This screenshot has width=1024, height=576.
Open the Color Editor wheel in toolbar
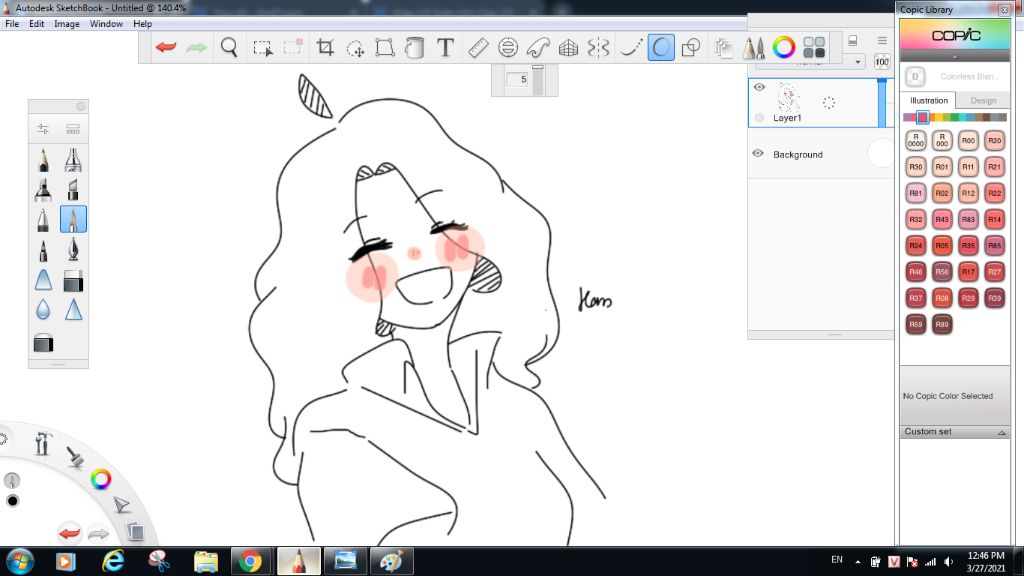click(x=784, y=47)
